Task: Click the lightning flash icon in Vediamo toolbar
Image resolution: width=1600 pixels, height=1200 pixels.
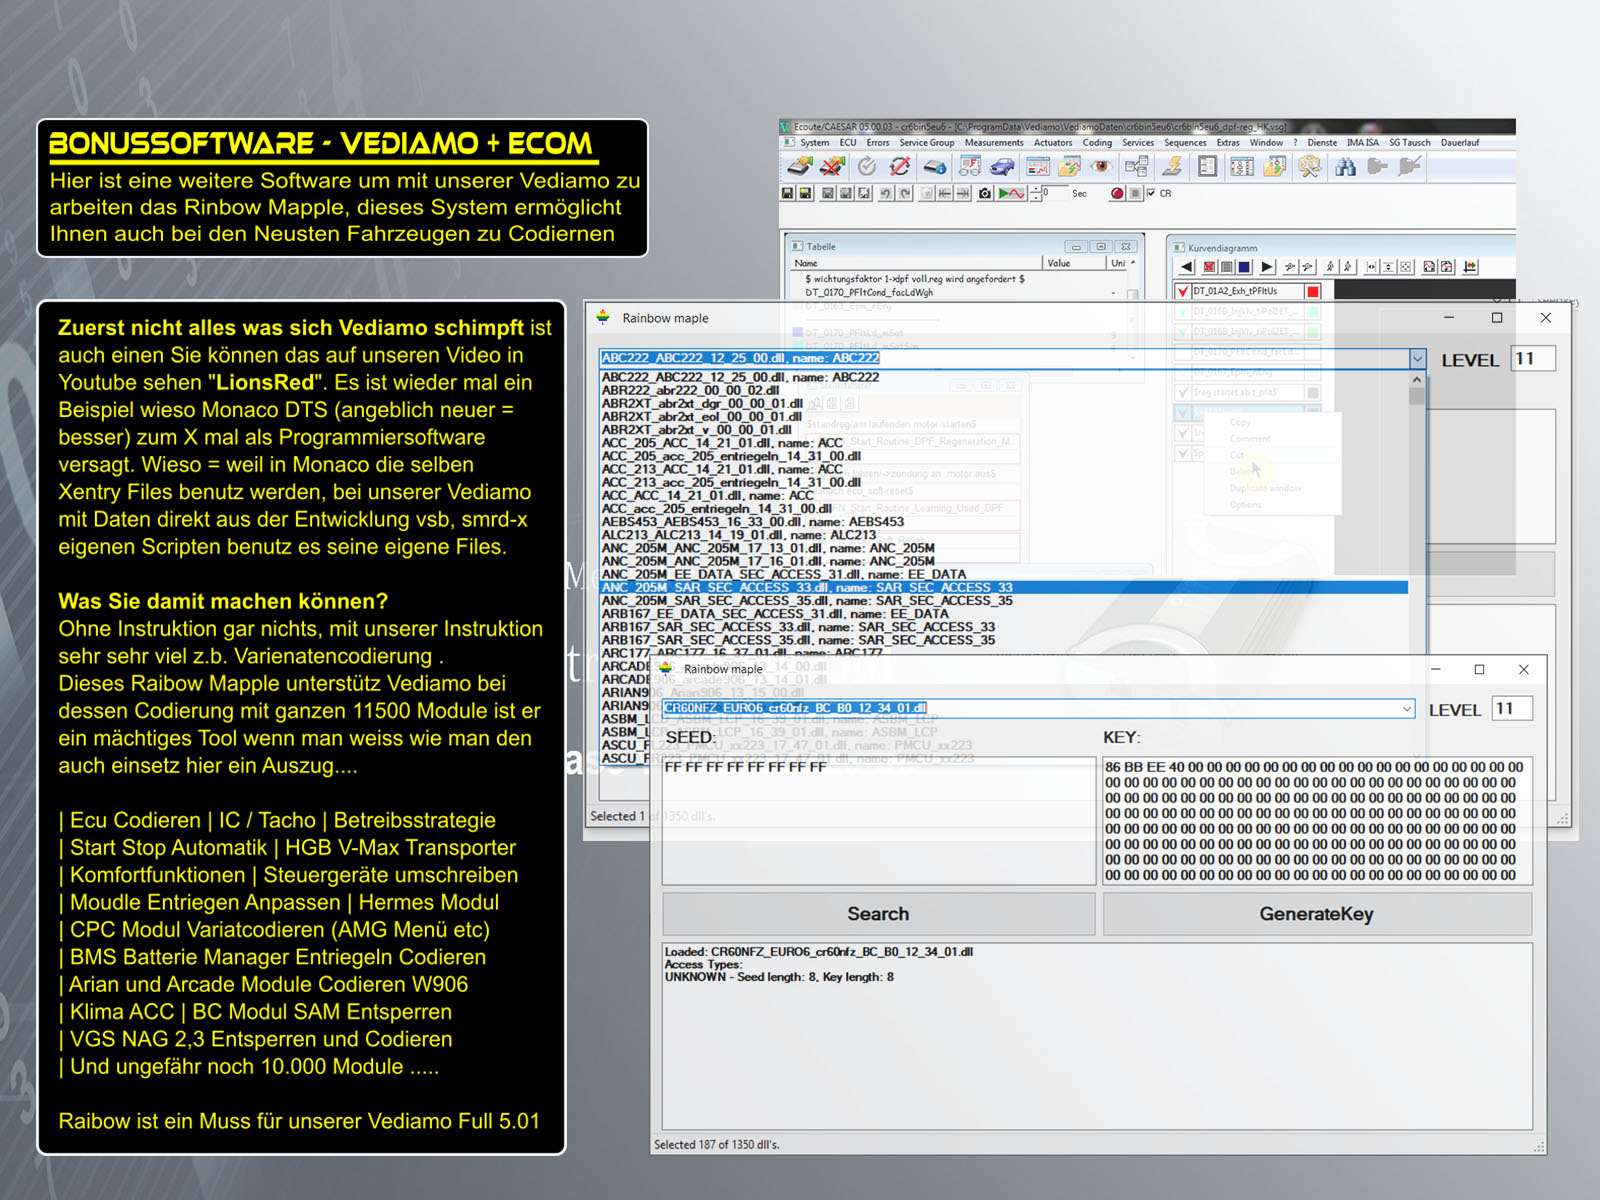Action: [1172, 166]
